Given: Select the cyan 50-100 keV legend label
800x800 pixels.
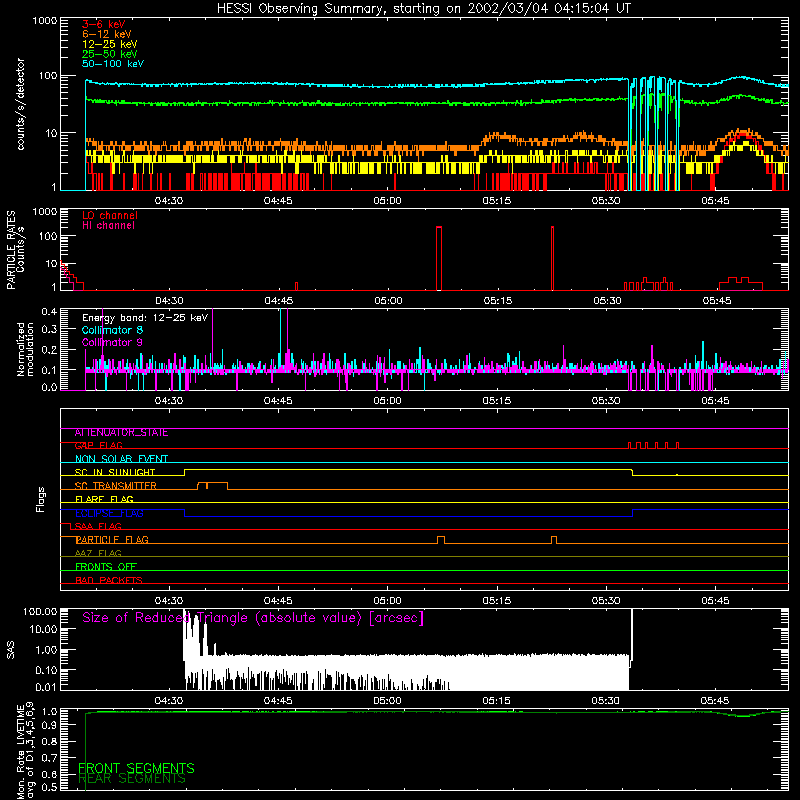Looking at the screenshot, I should [113, 64].
